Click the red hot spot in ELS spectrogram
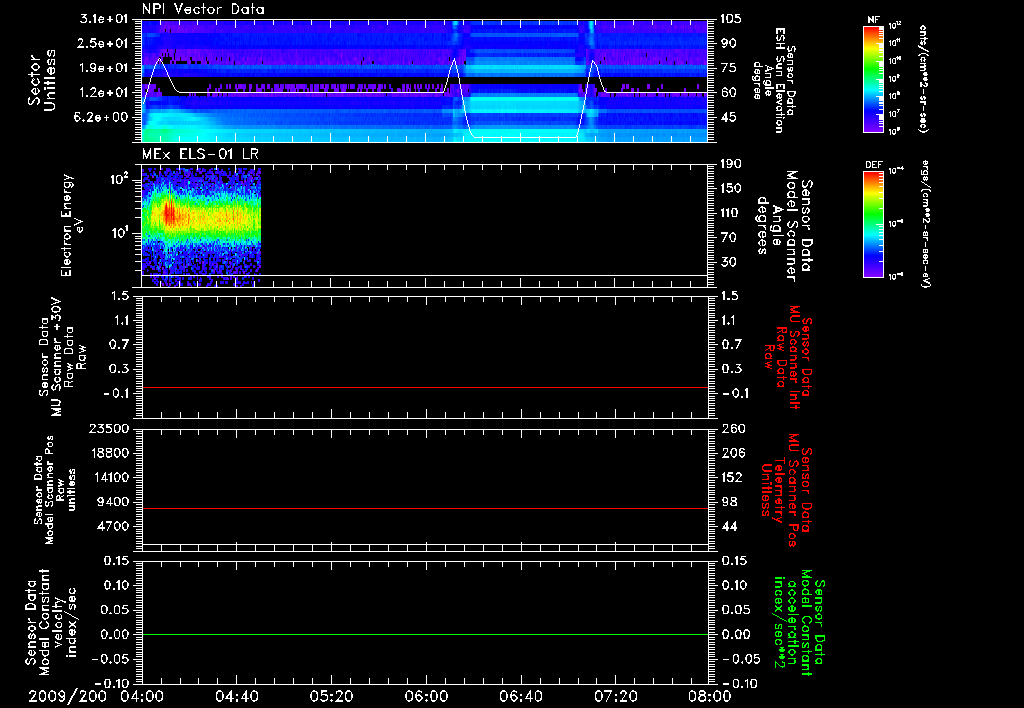 170,214
